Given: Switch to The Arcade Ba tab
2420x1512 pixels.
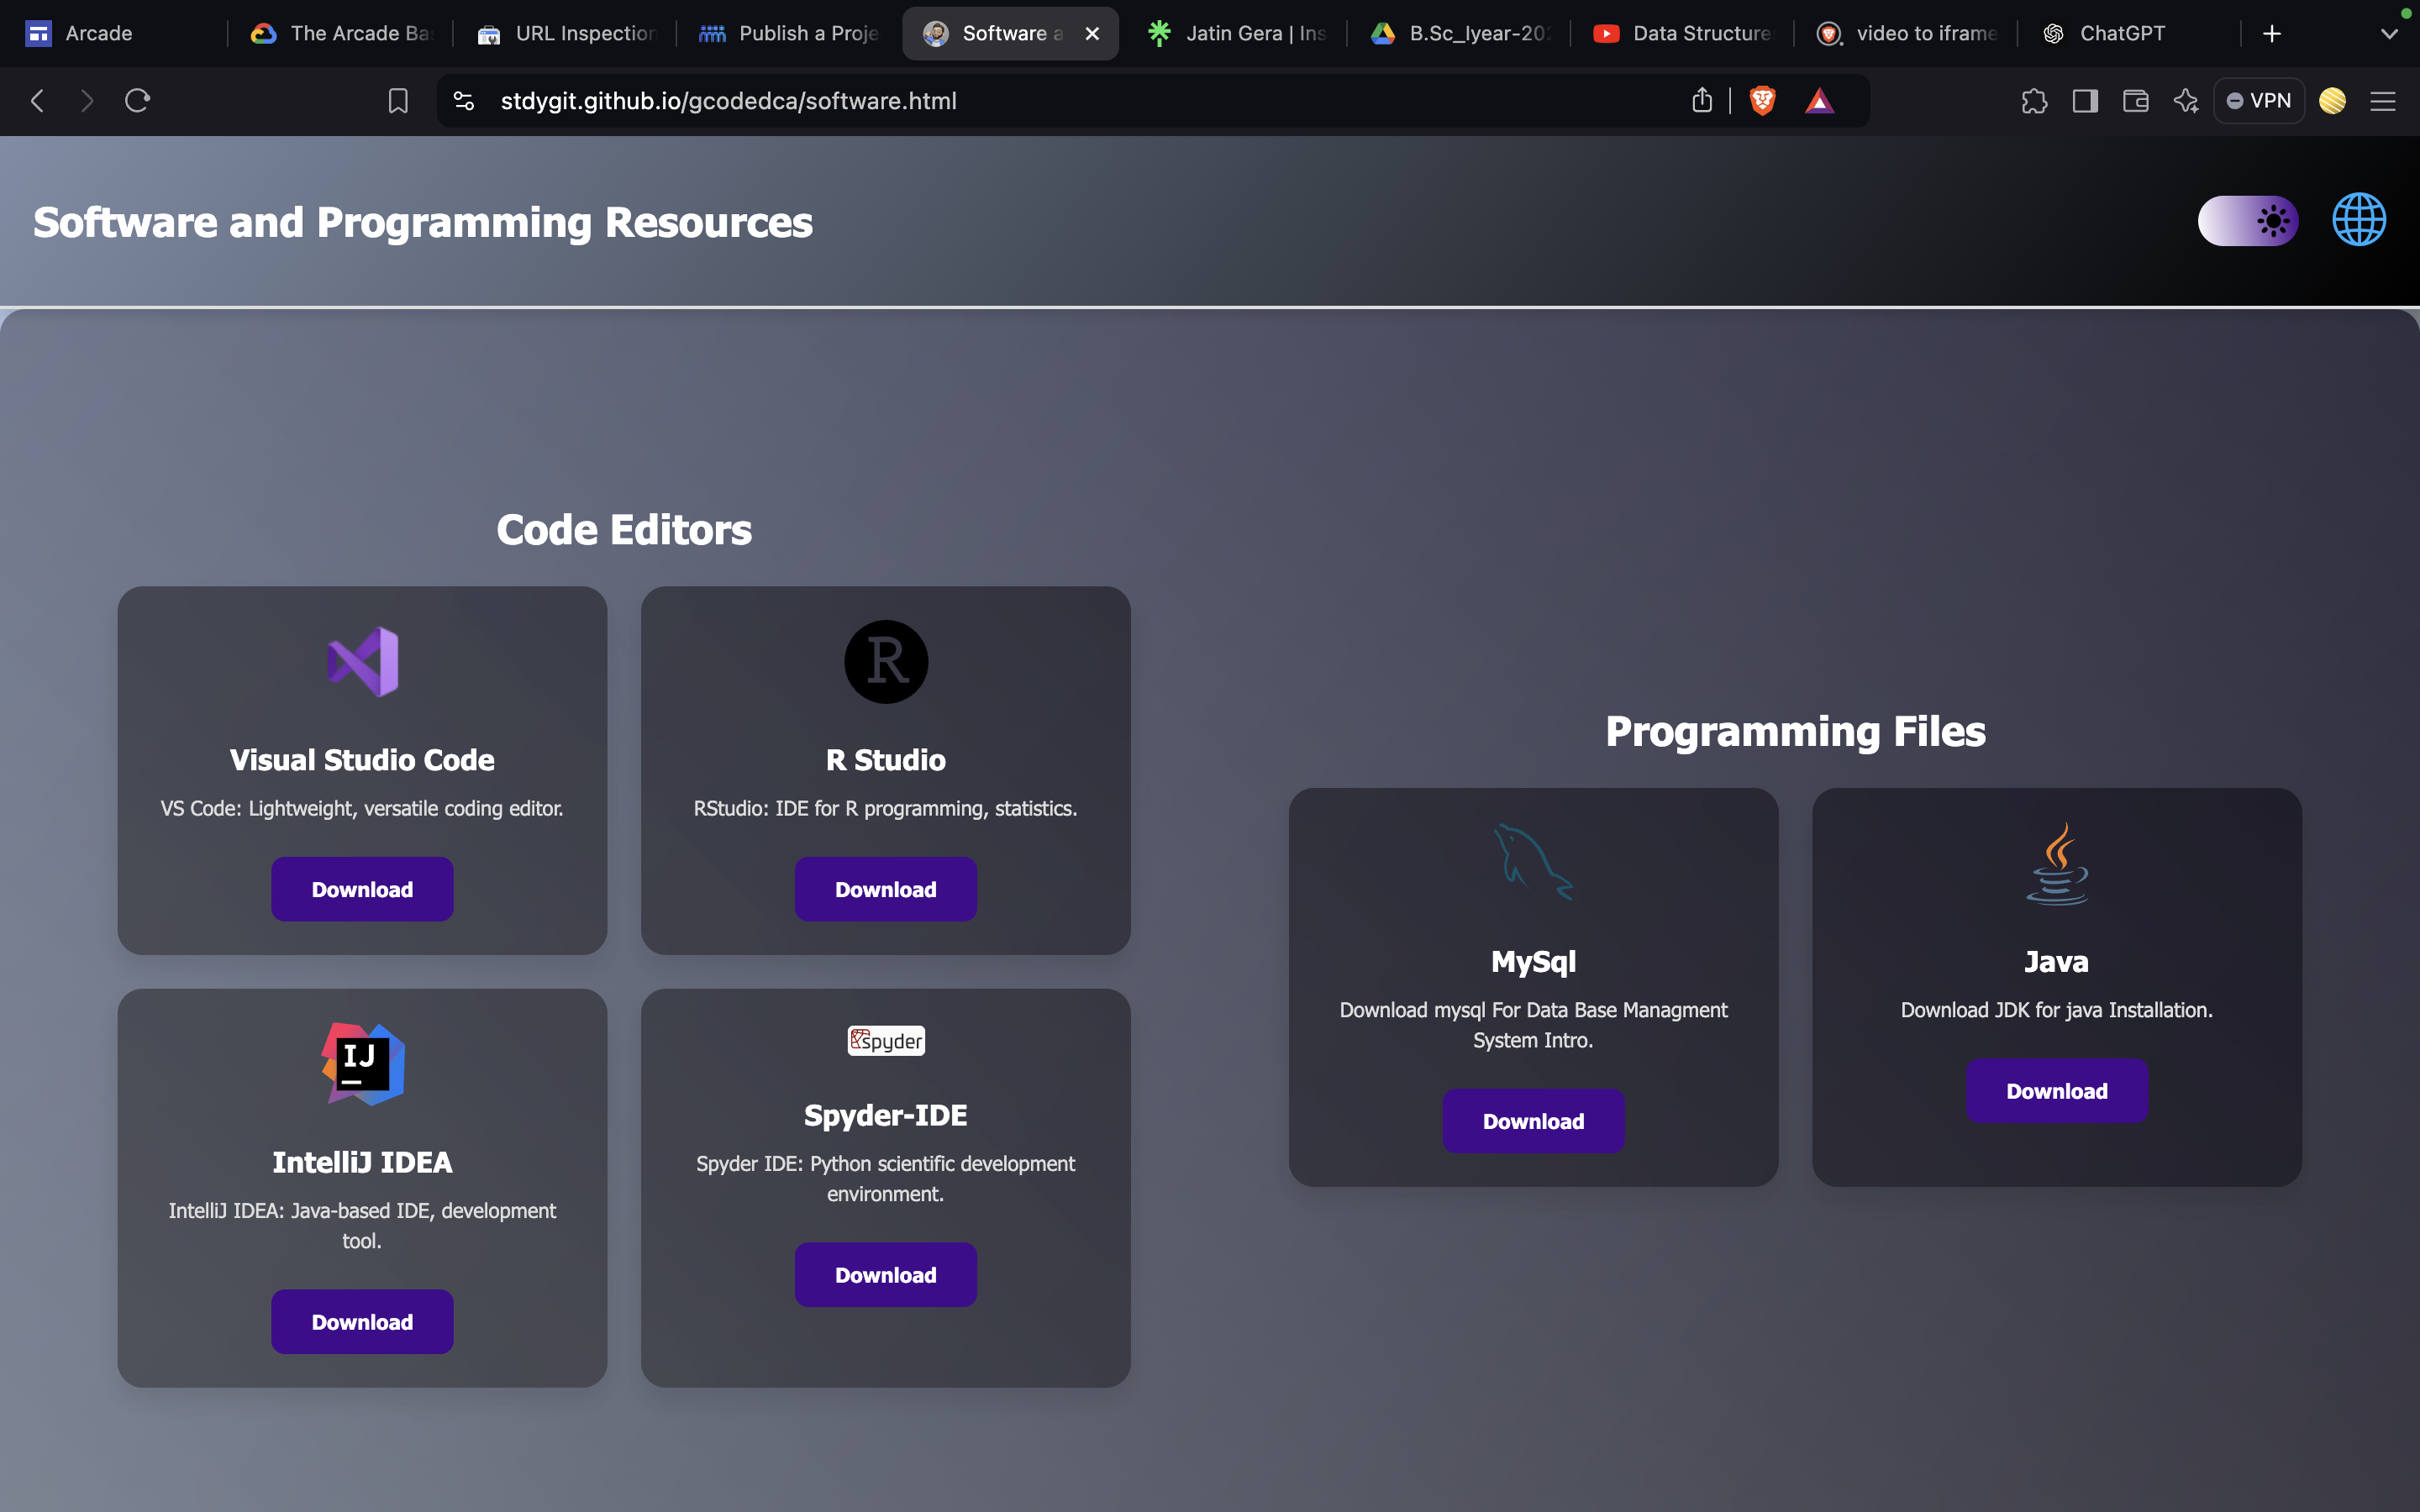Looking at the screenshot, I should pos(340,34).
